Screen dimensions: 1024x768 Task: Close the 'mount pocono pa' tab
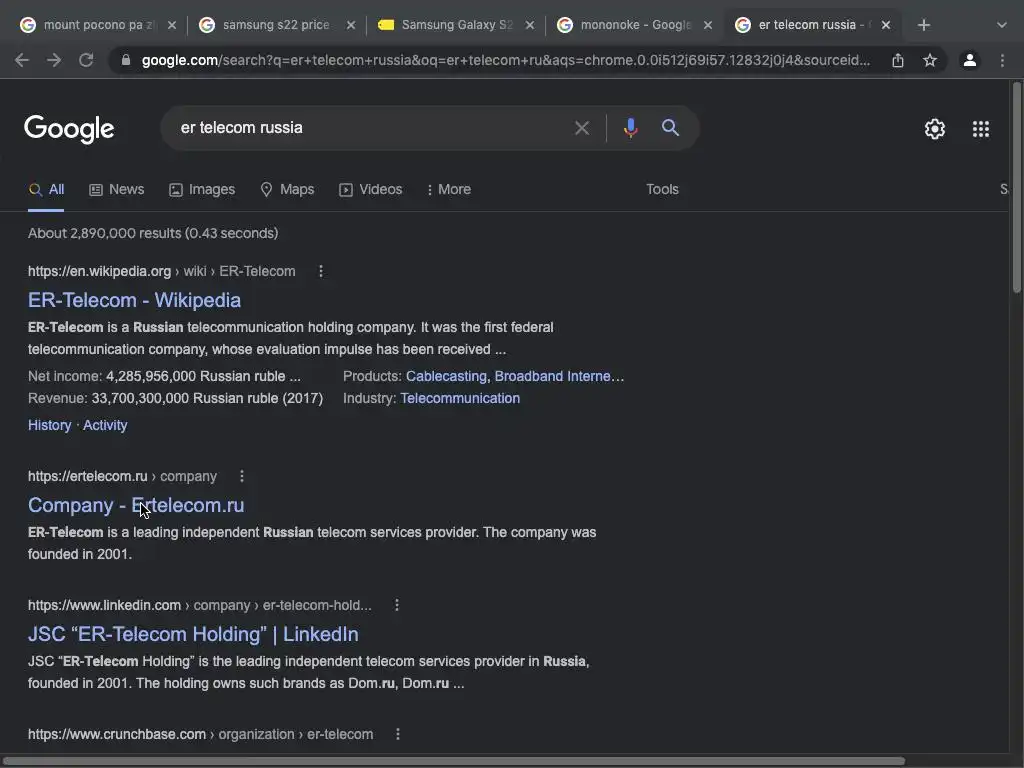172,25
